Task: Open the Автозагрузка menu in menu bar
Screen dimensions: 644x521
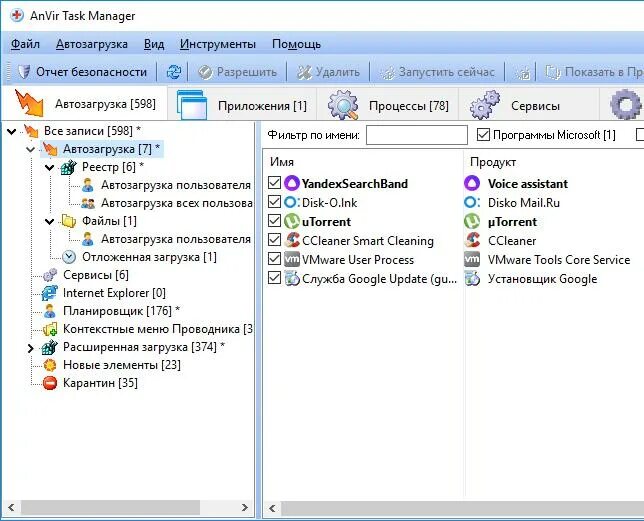Action: 92,44
